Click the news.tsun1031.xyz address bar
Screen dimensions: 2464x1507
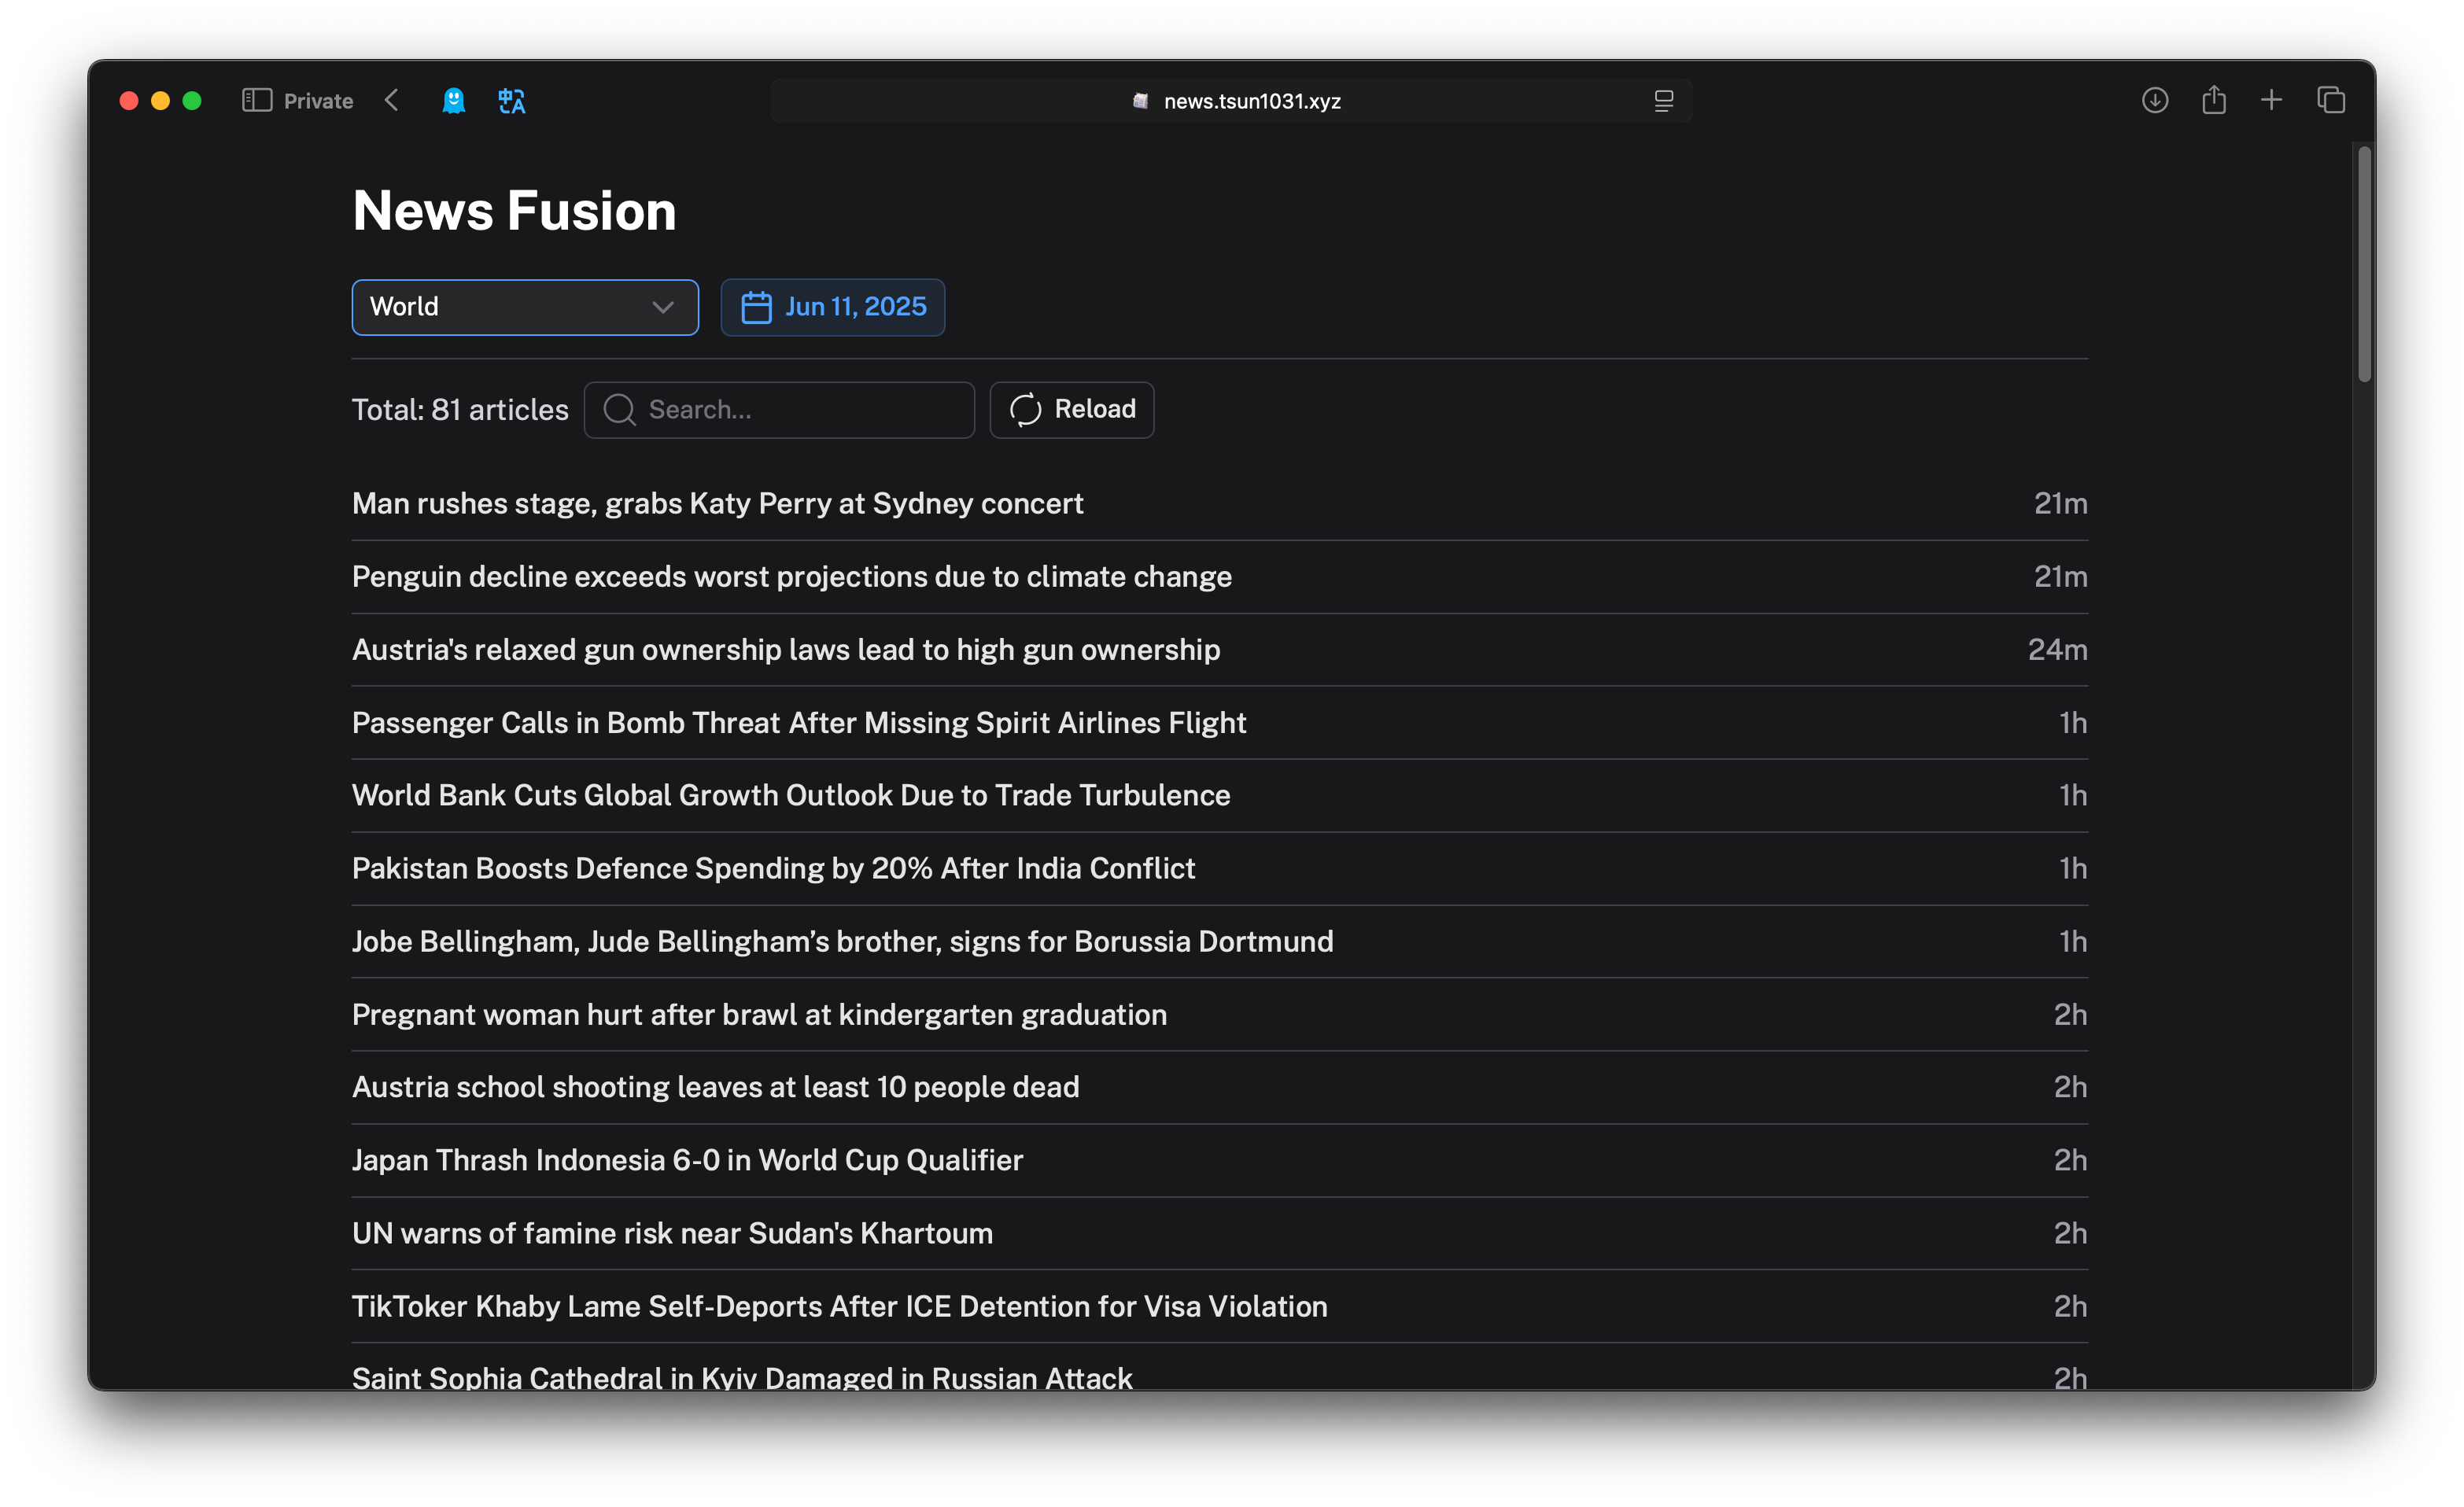click(1250, 101)
